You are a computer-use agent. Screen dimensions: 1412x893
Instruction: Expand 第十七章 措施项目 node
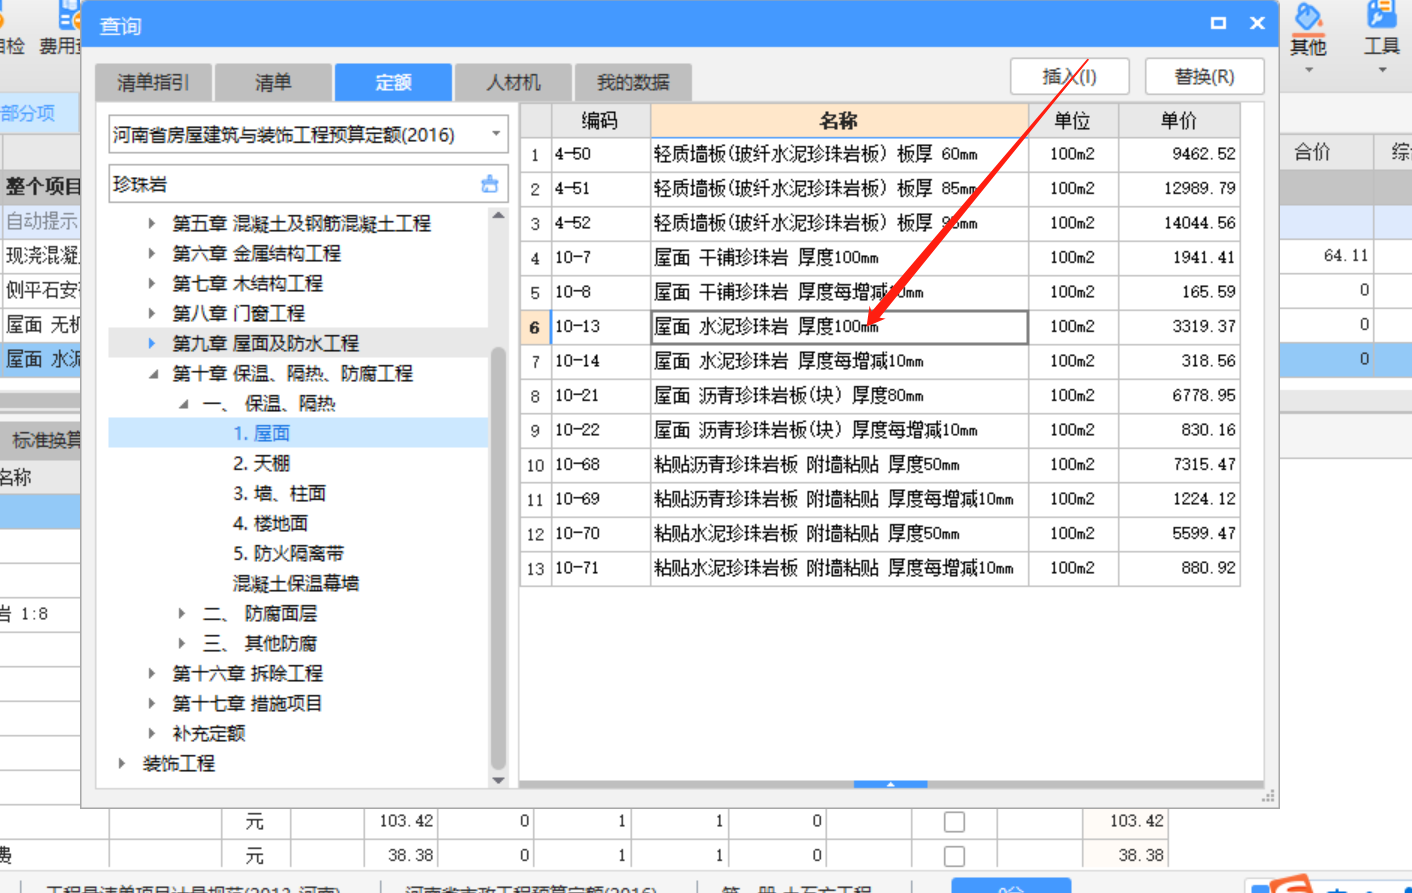click(x=151, y=703)
